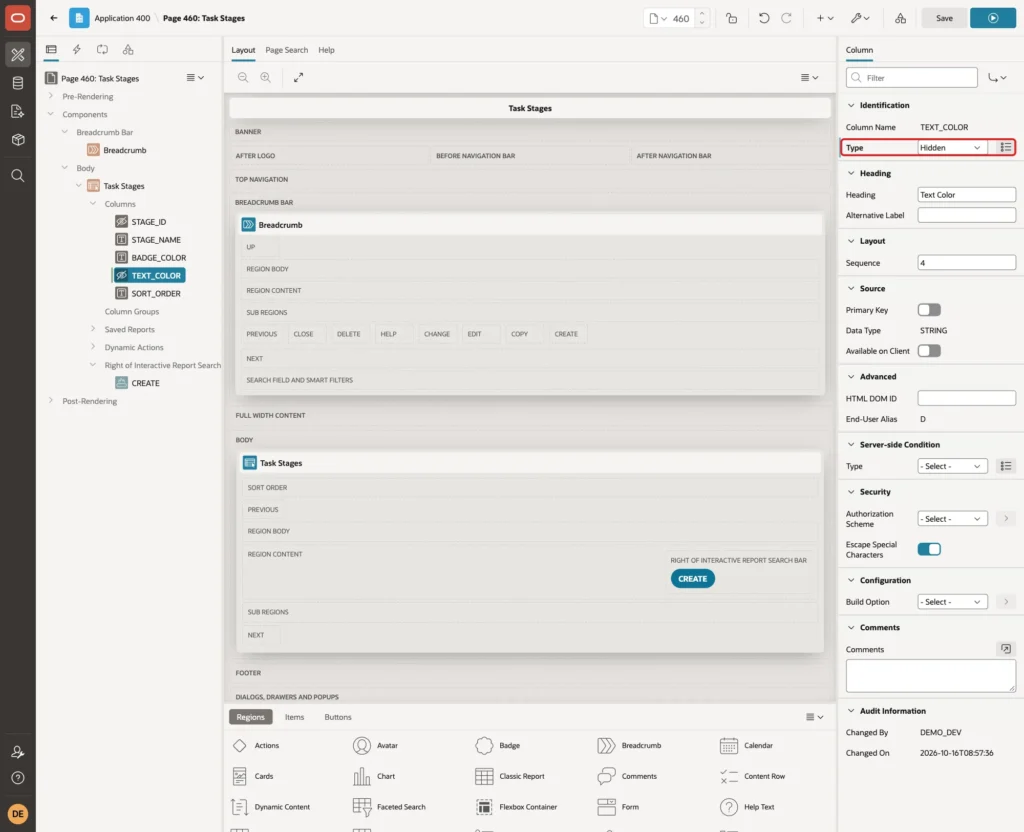Open the create plus menu in toolbar
Image resolution: width=1024 pixels, height=832 pixels.
[x=825, y=18]
